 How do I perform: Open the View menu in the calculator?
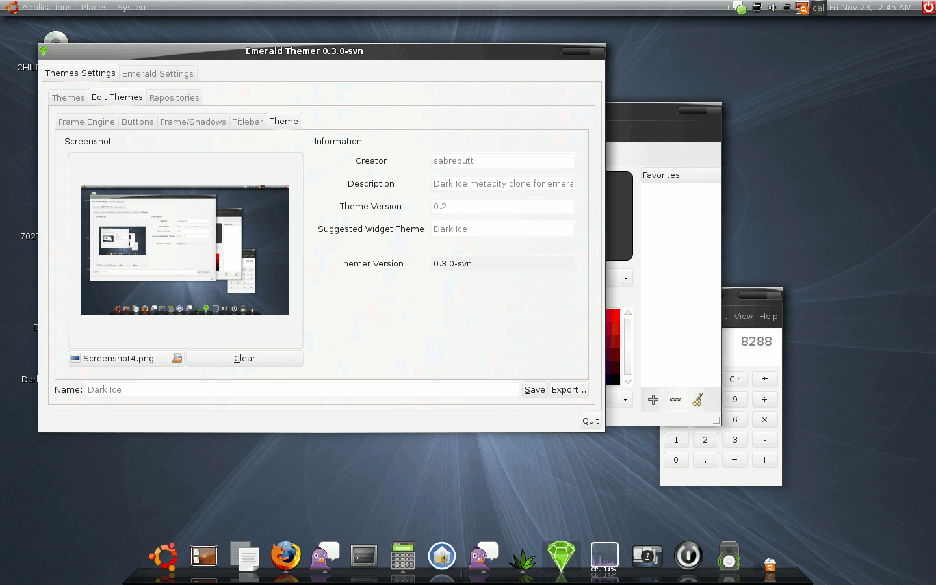(743, 316)
